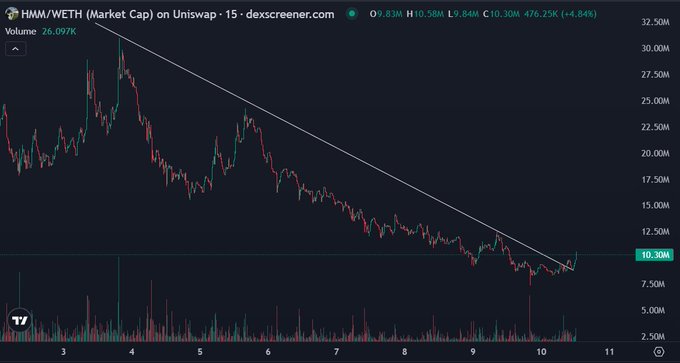Click the 12.50M price axis label
Screen dimensions: 680x363
point(655,232)
